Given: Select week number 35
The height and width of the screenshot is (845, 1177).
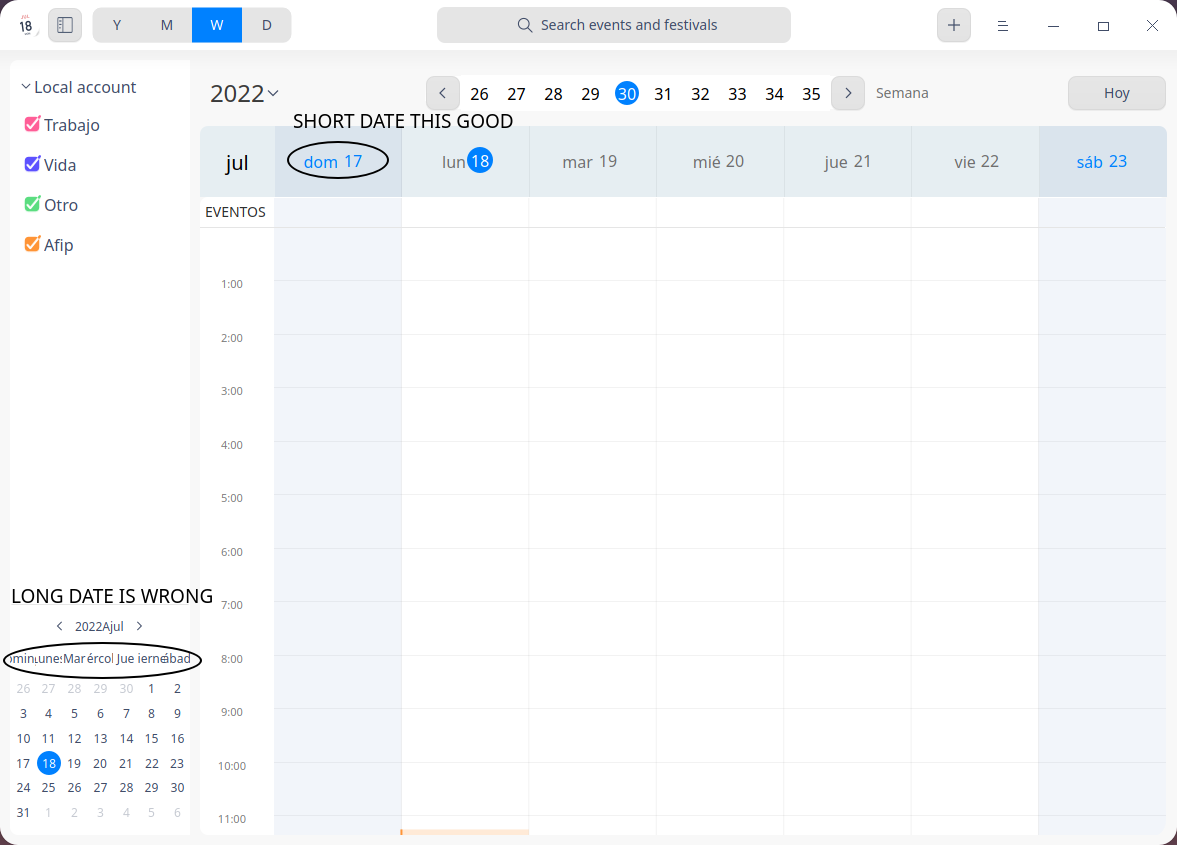Looking at the screenshot, I should coord(811,94).
